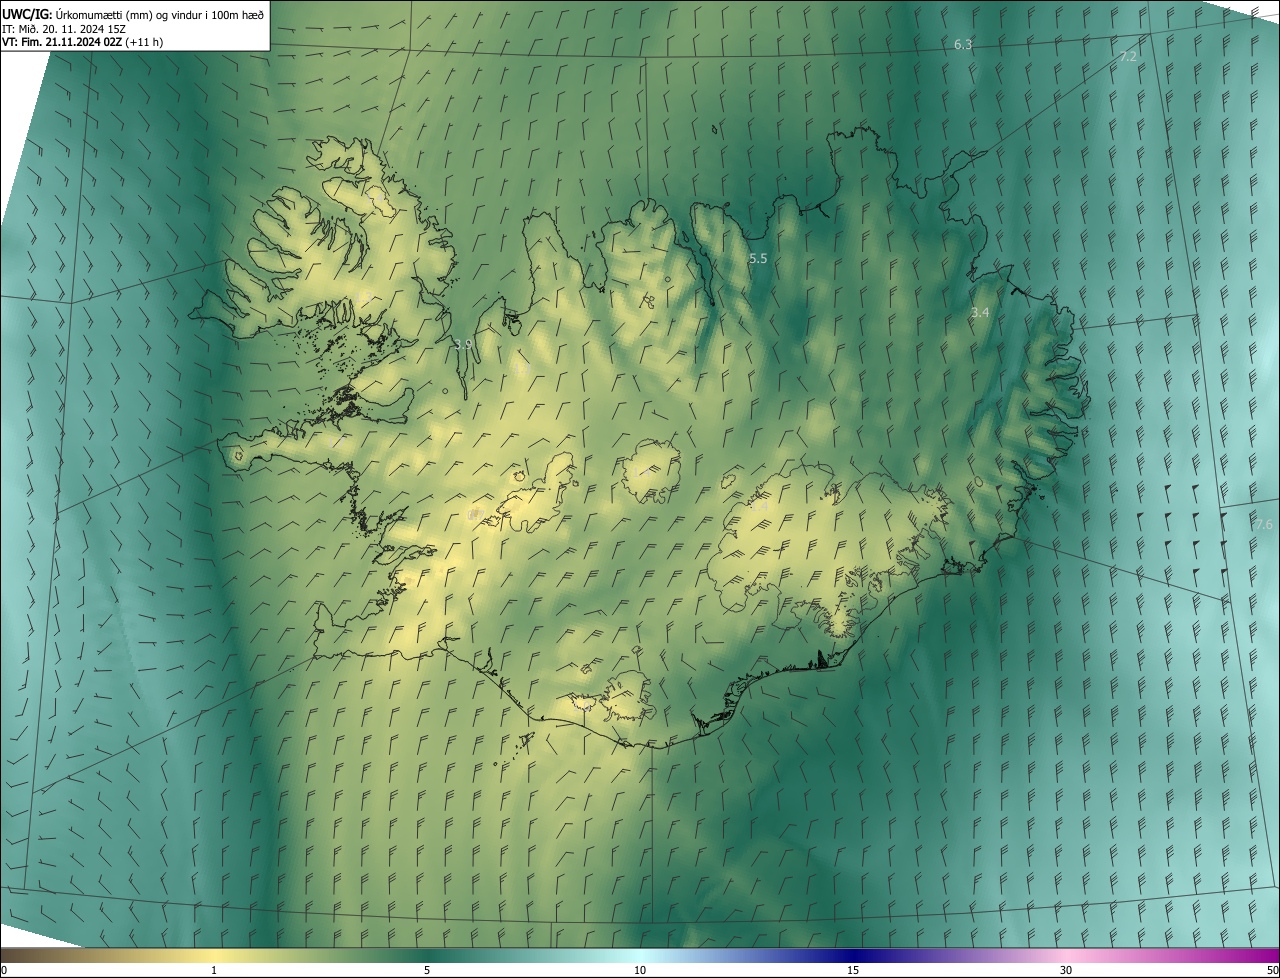1280x978 pixels.
Task: Click the 7.6 value label on the map
Action: [1264, 525]
